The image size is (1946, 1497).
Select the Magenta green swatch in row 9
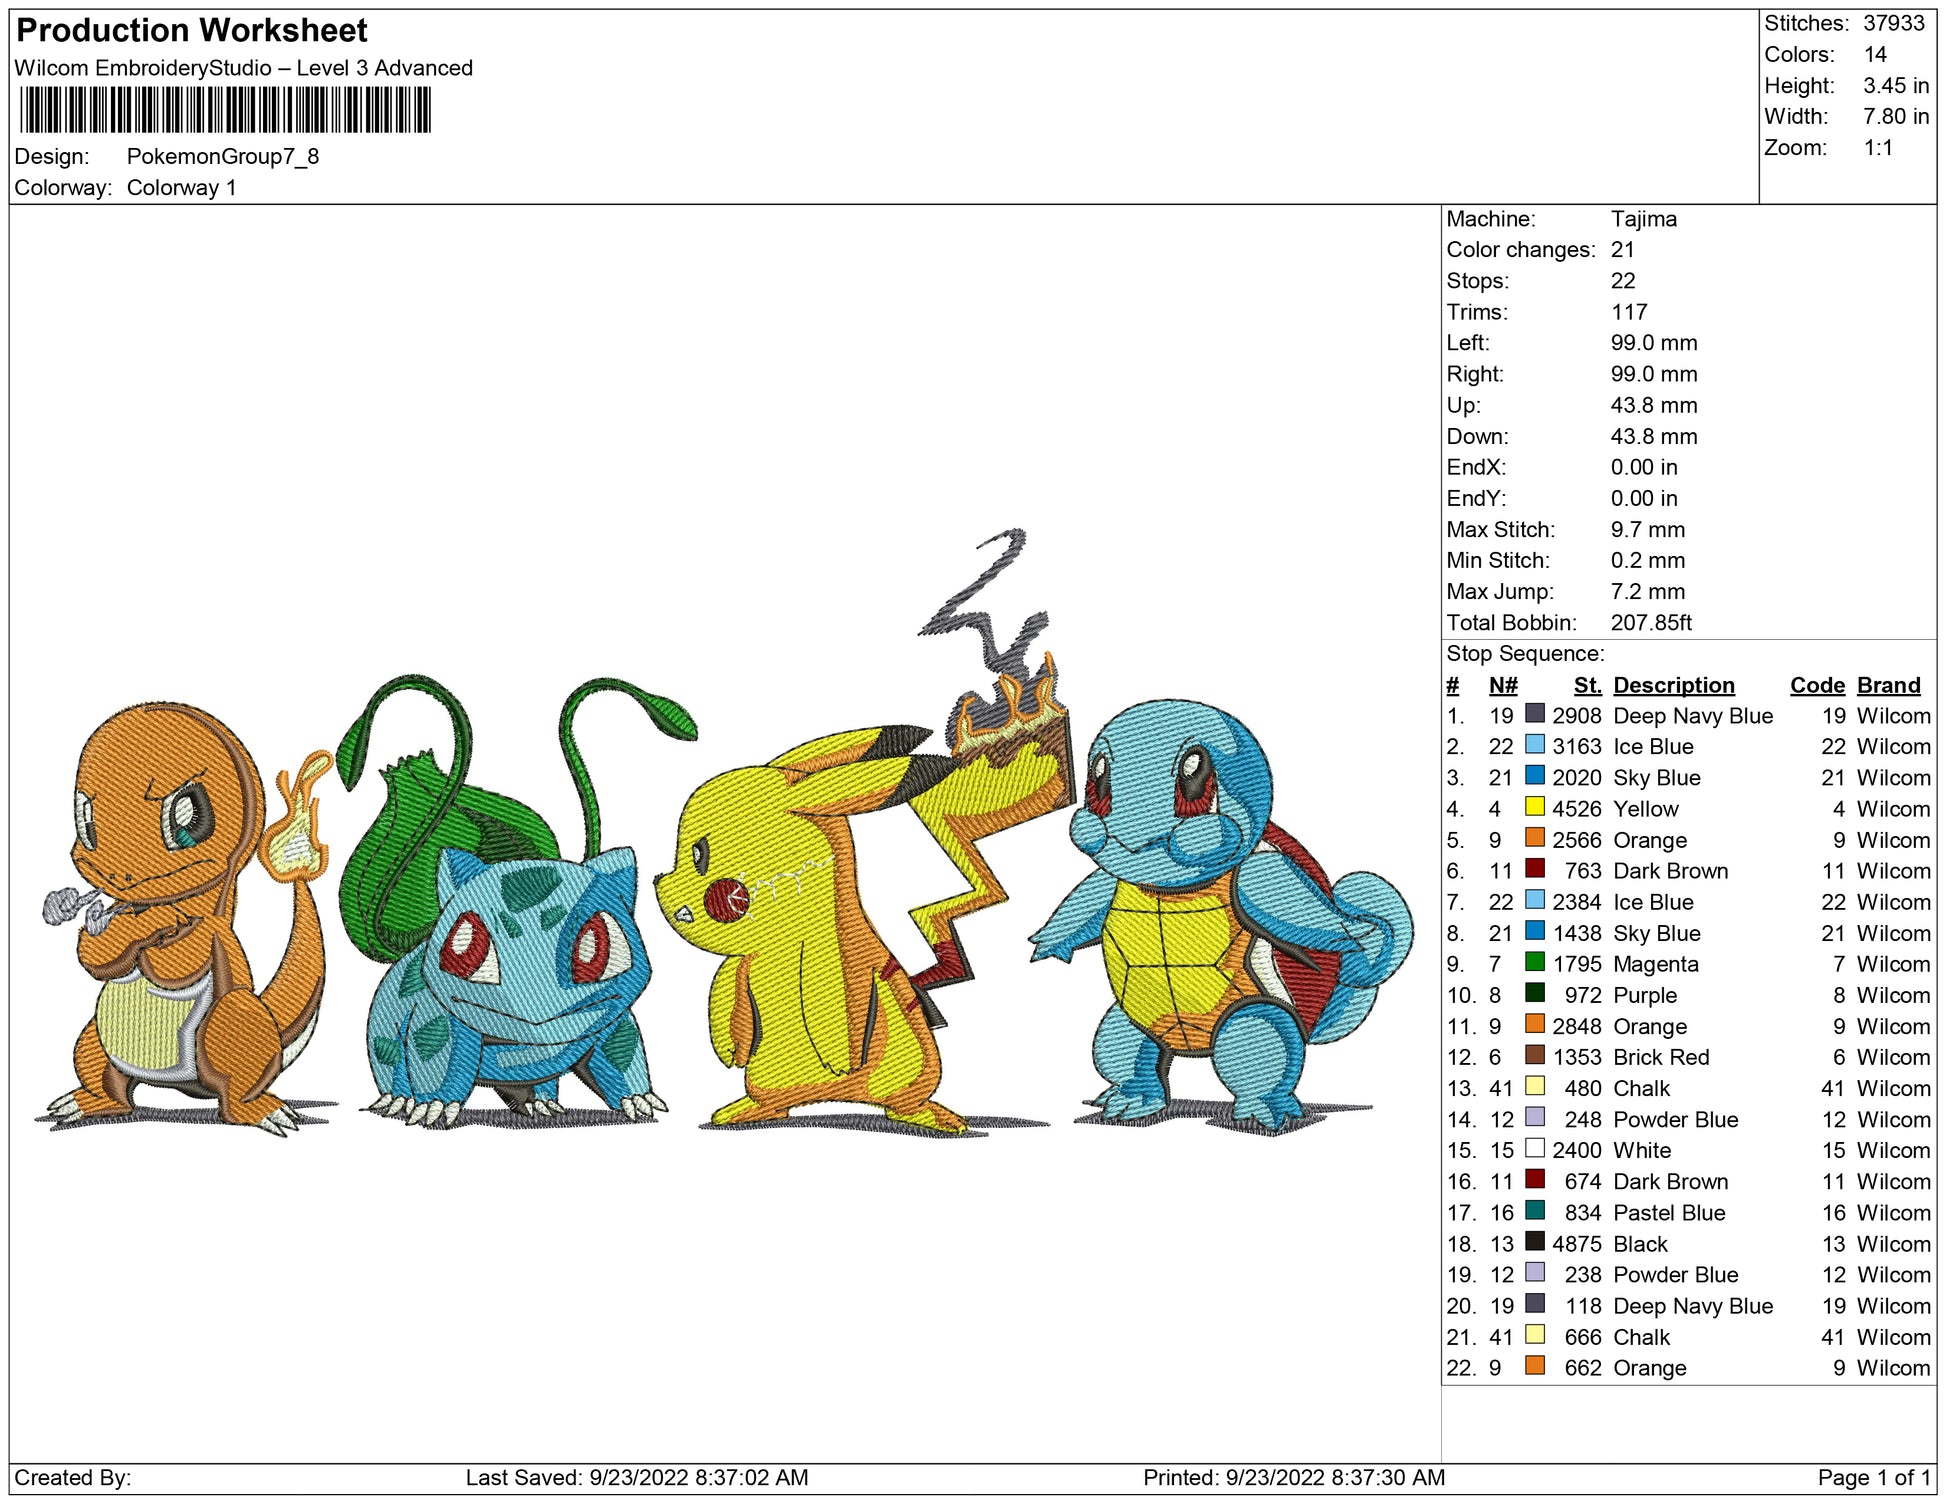point(1534,962)
